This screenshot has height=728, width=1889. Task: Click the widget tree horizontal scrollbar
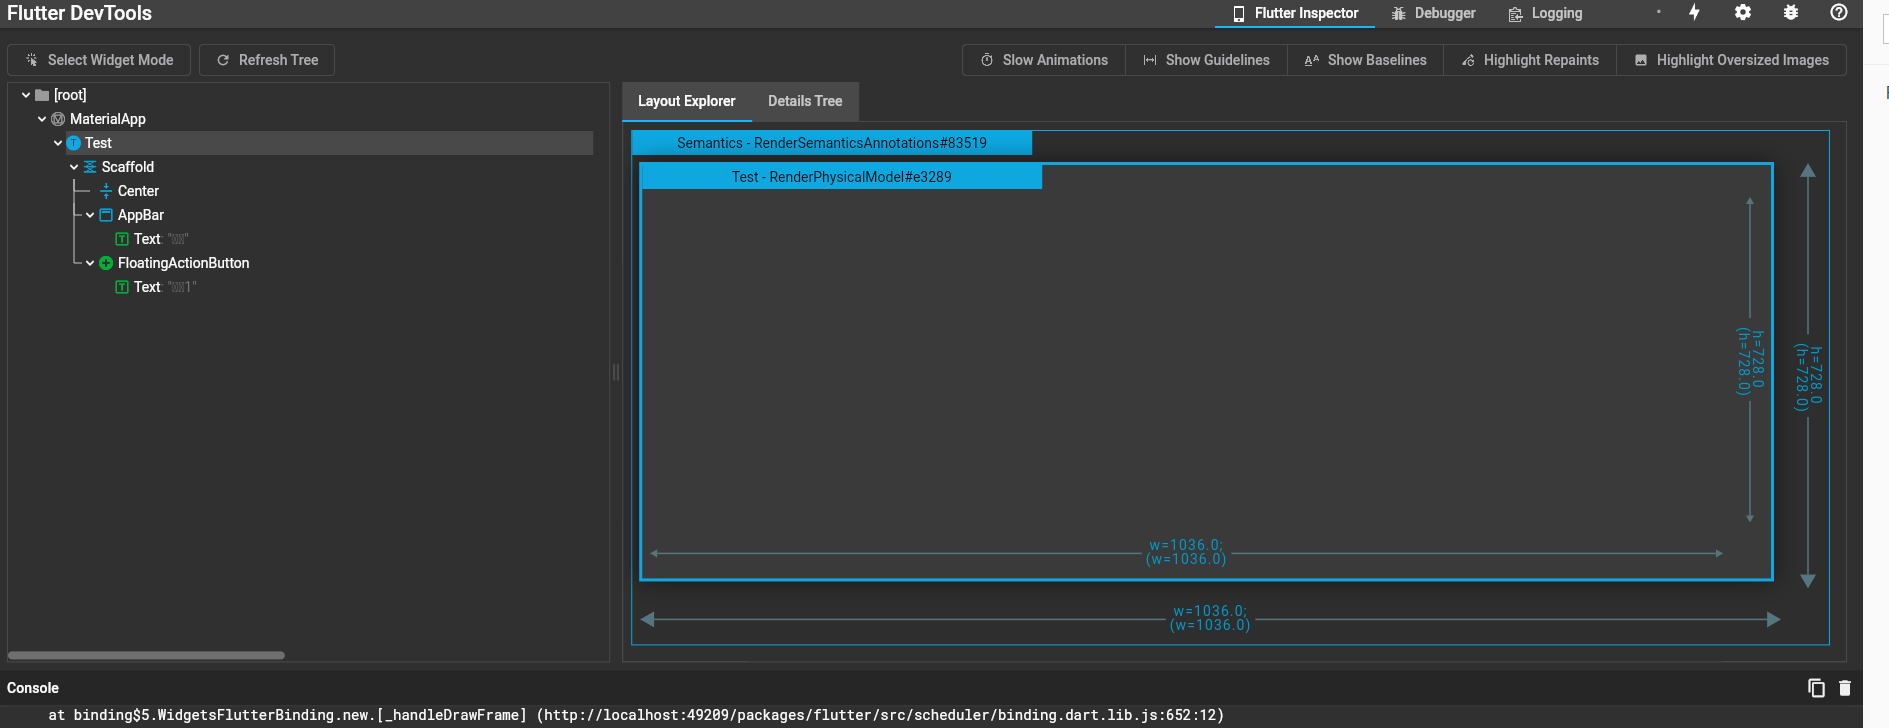coord(146,655)
